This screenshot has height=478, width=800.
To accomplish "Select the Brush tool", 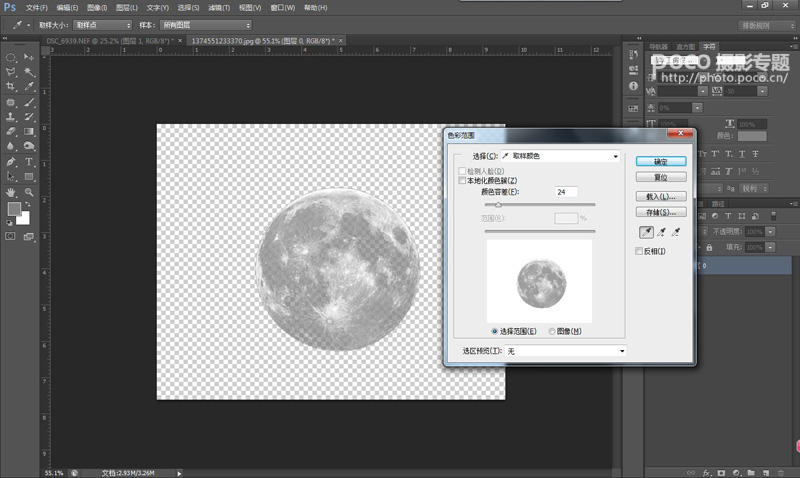I will (29, 102).
